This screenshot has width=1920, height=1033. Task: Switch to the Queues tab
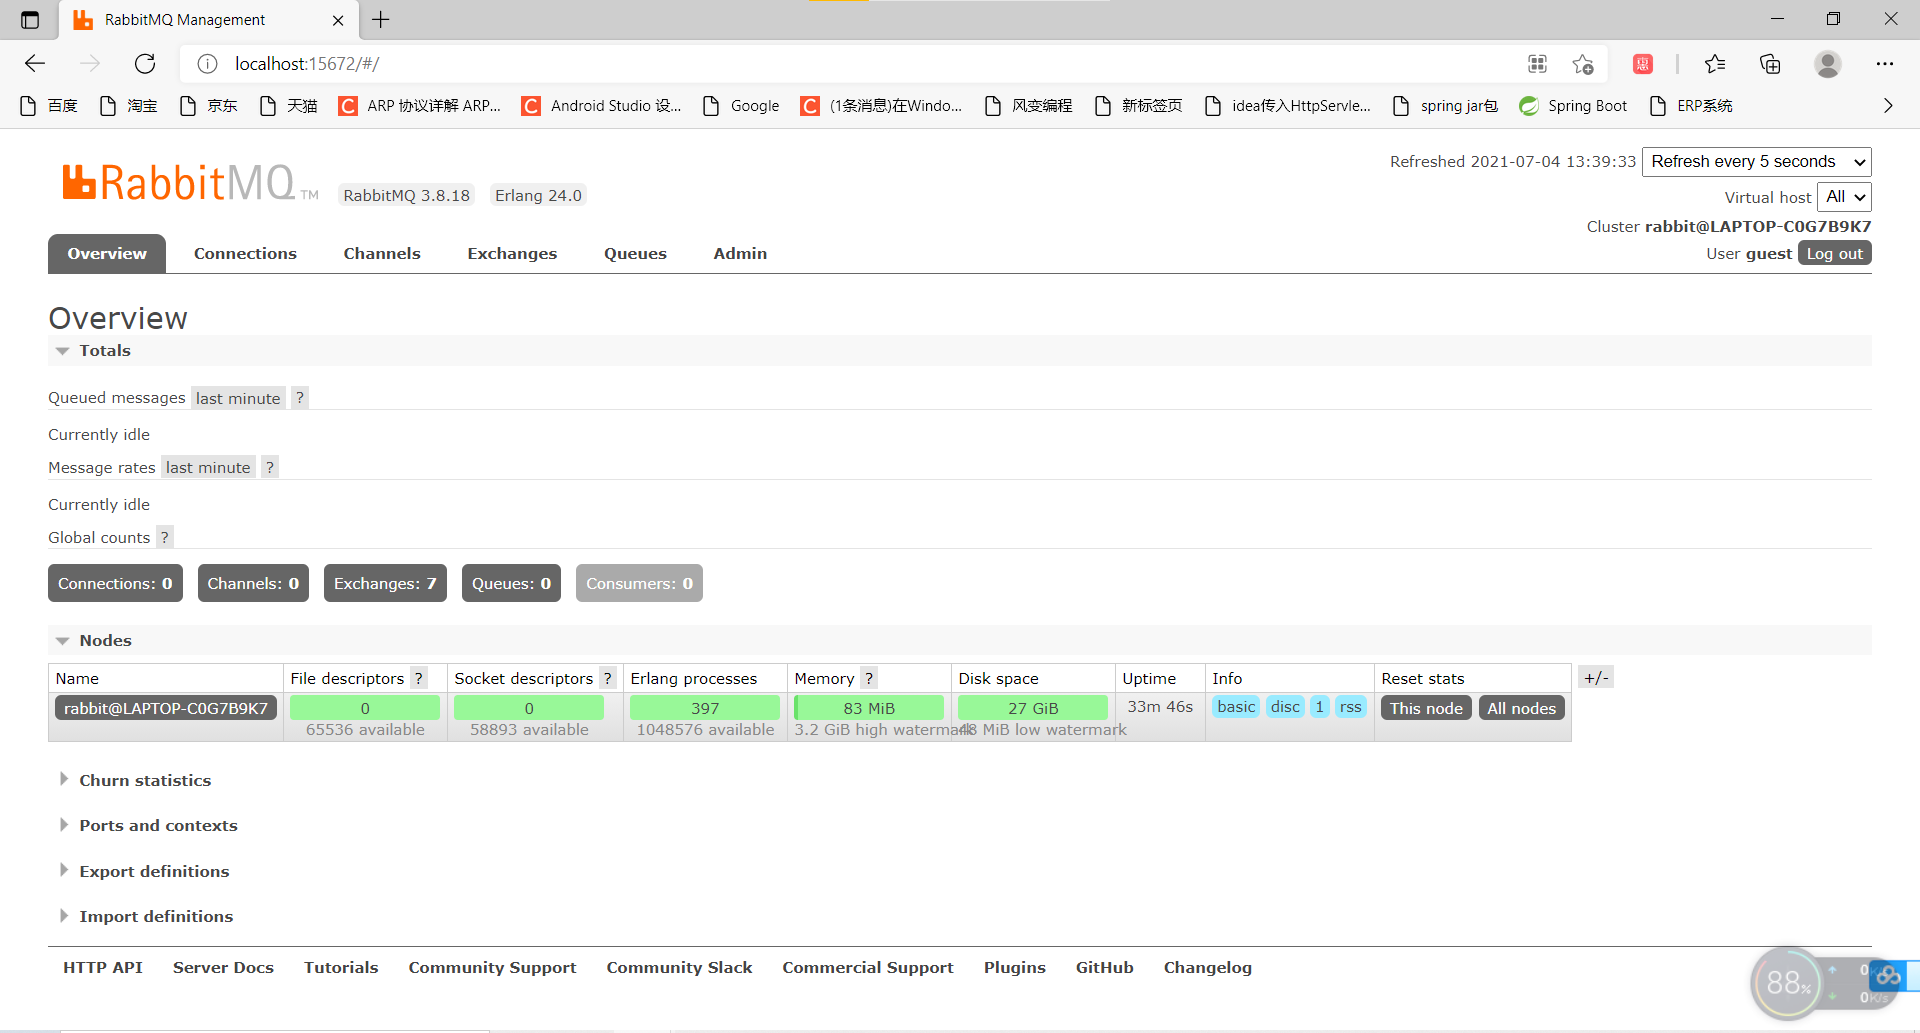pyautogui.click(x=635, y=253)
